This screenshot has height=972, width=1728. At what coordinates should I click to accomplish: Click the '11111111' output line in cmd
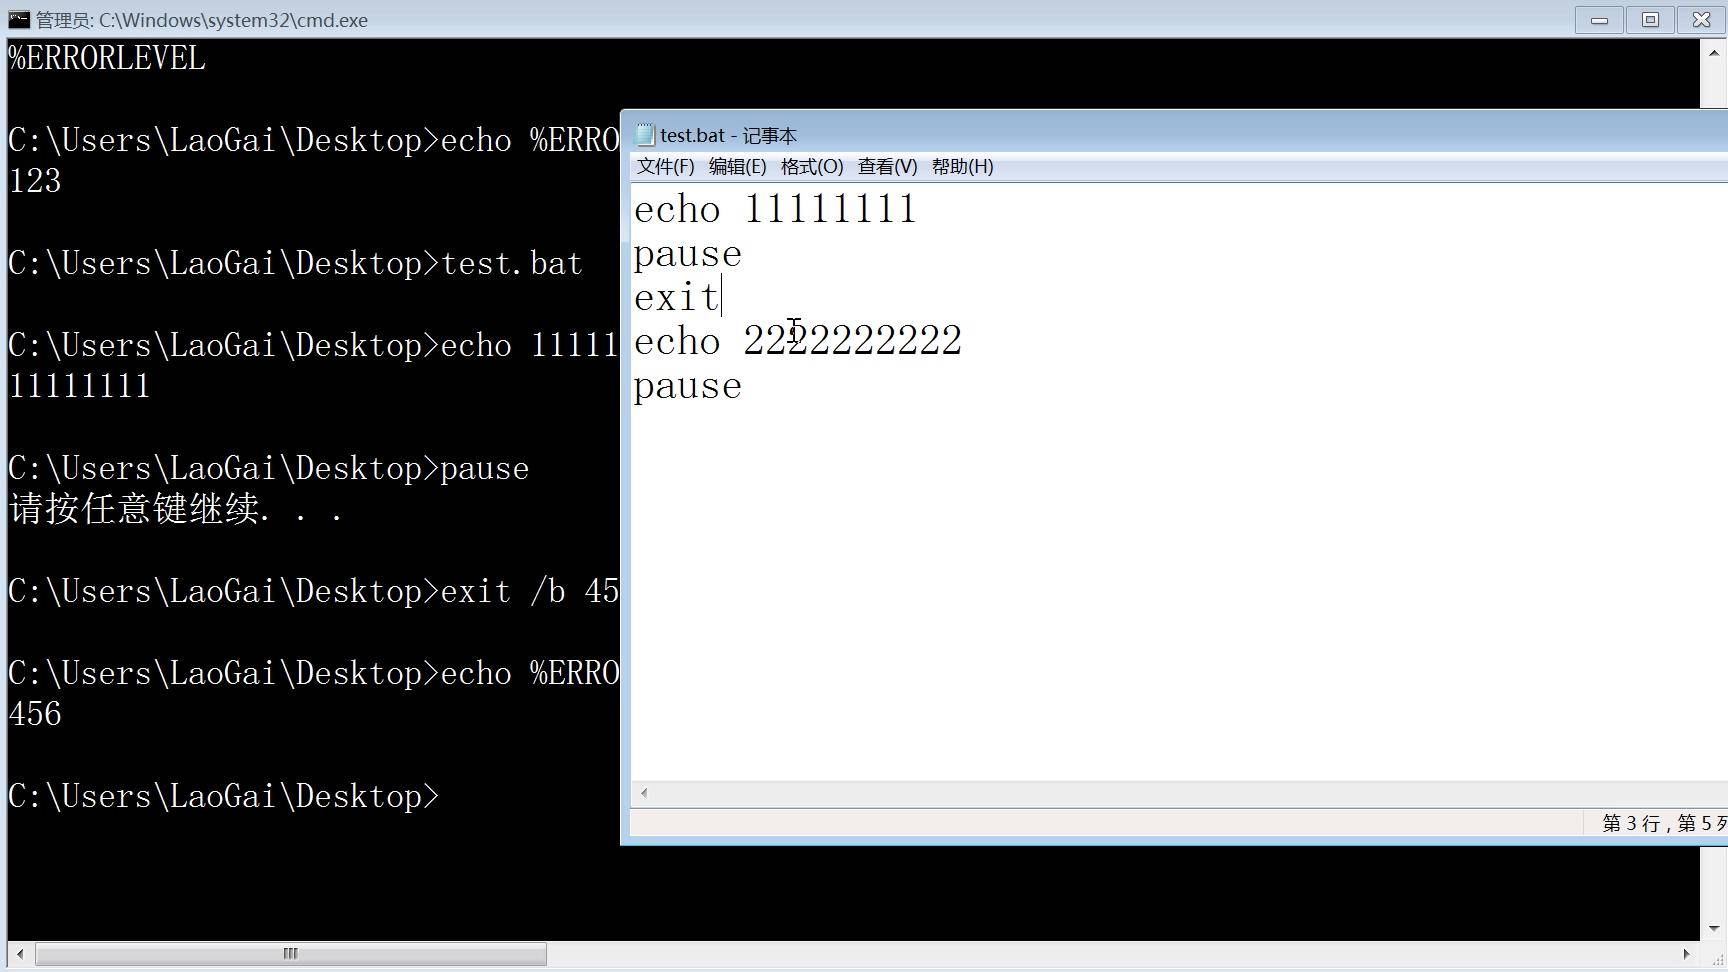click(79, 386)
